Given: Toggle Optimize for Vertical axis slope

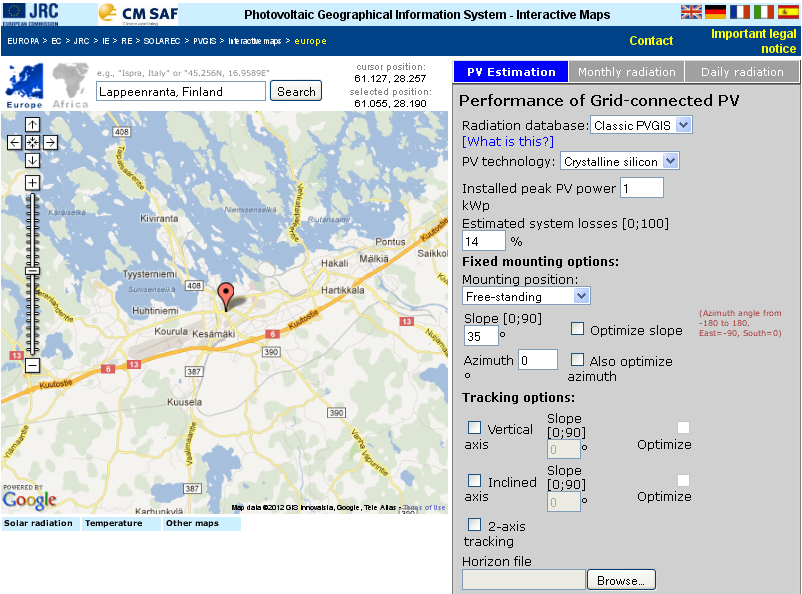Looking at the screenshot, I should pos(683,428).
